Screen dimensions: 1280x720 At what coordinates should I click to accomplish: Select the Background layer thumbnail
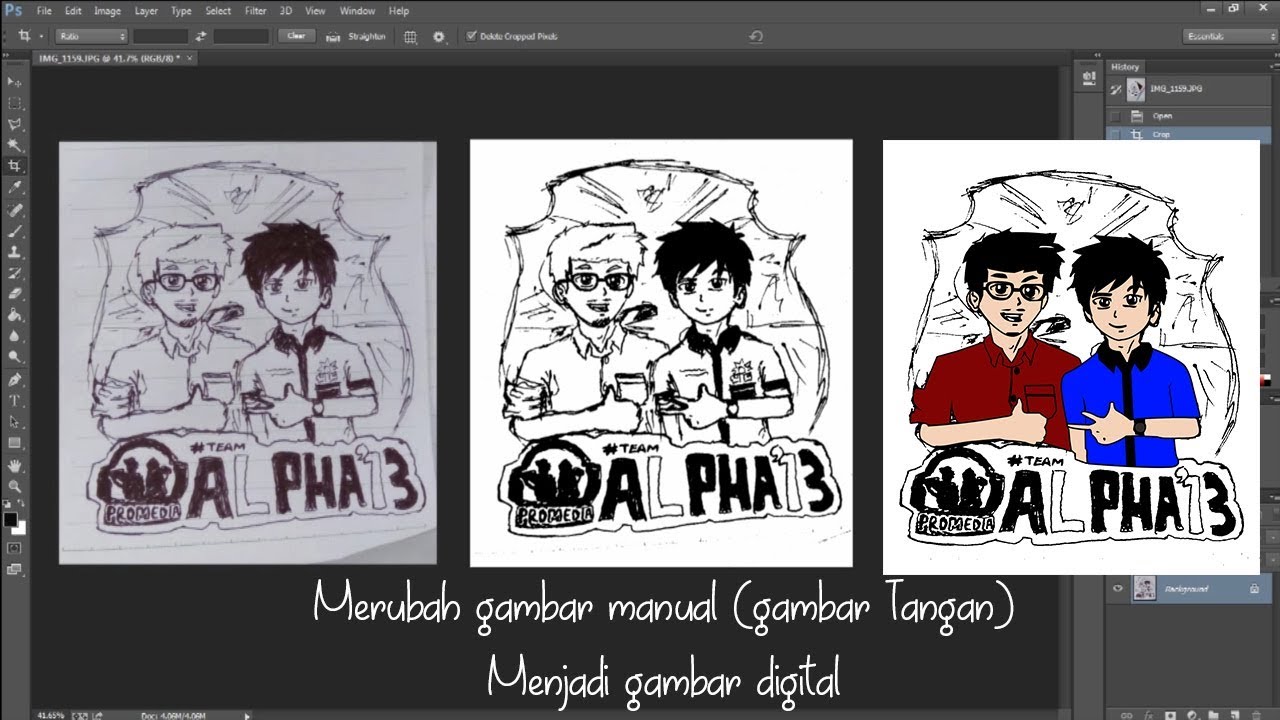(x=1143, y=589)
